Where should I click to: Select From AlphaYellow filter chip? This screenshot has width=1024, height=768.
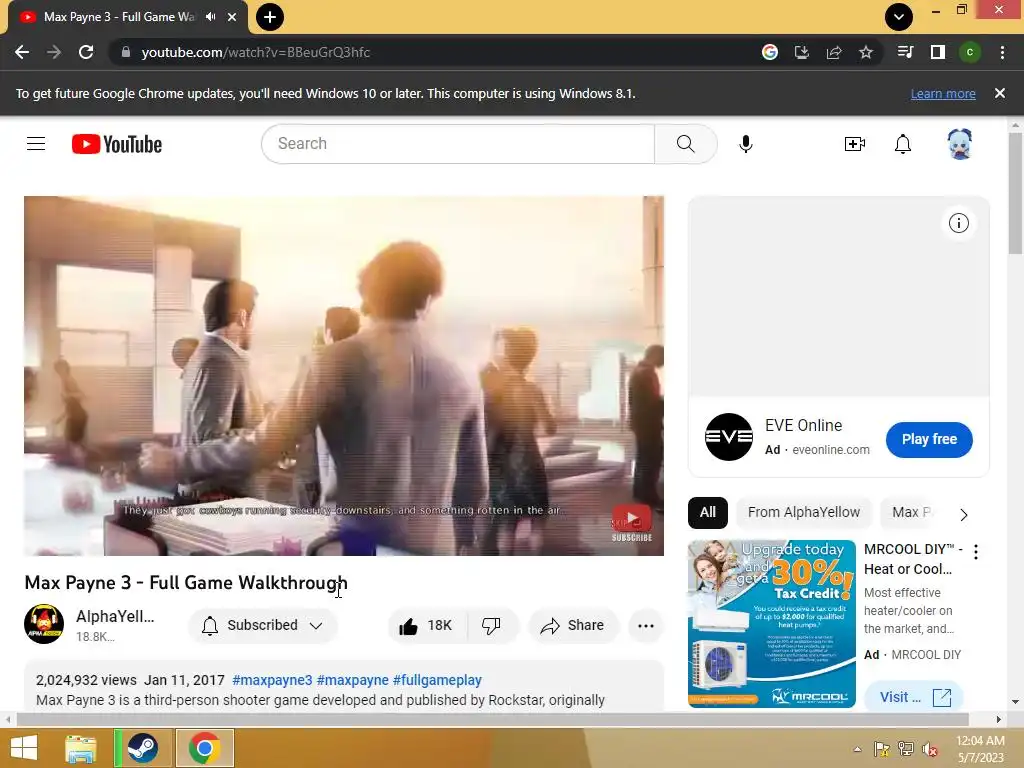click(804, 513)
